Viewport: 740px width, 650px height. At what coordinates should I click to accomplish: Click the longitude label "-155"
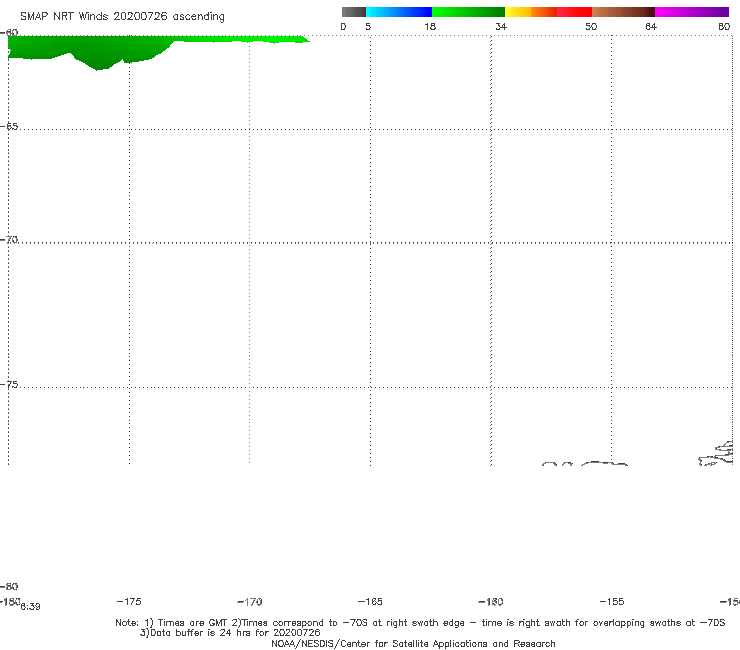(x=612, y=601)
